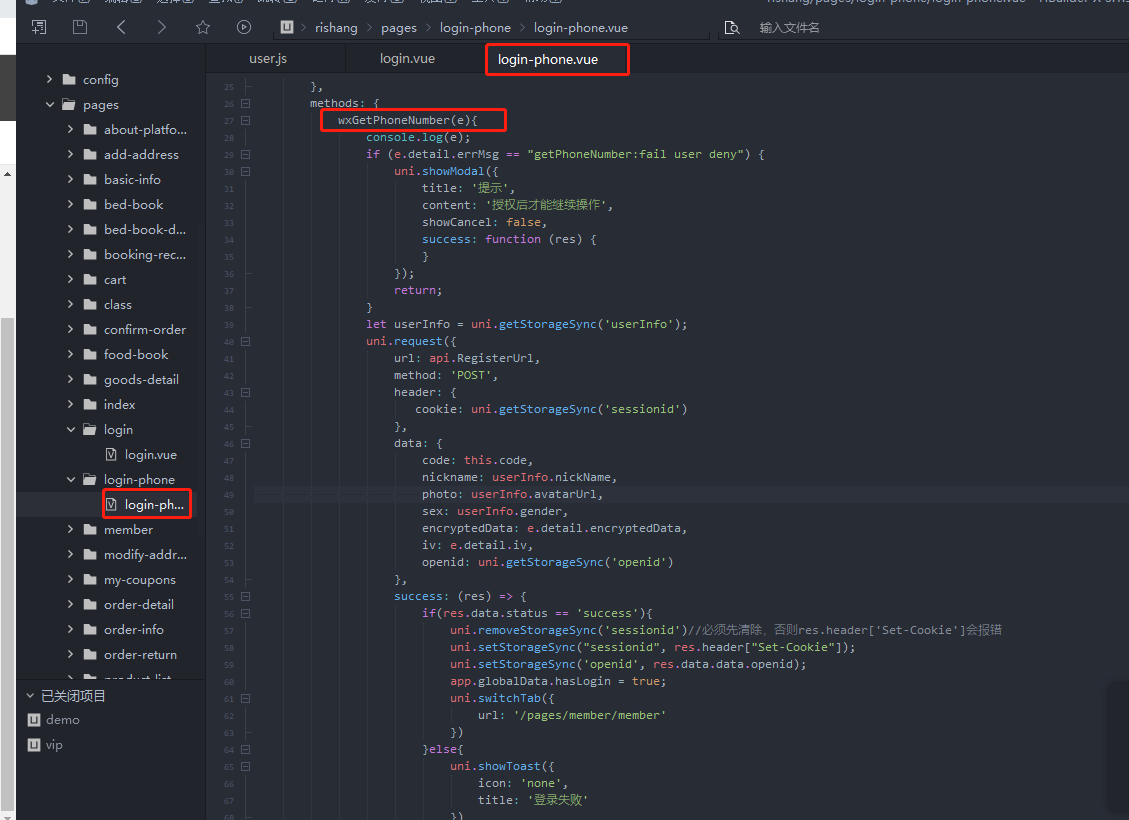Screen dimensions: 1129x820
Task: Expand the modify-addr... folder
Action: pyautogui.click(x=71, y=554)
